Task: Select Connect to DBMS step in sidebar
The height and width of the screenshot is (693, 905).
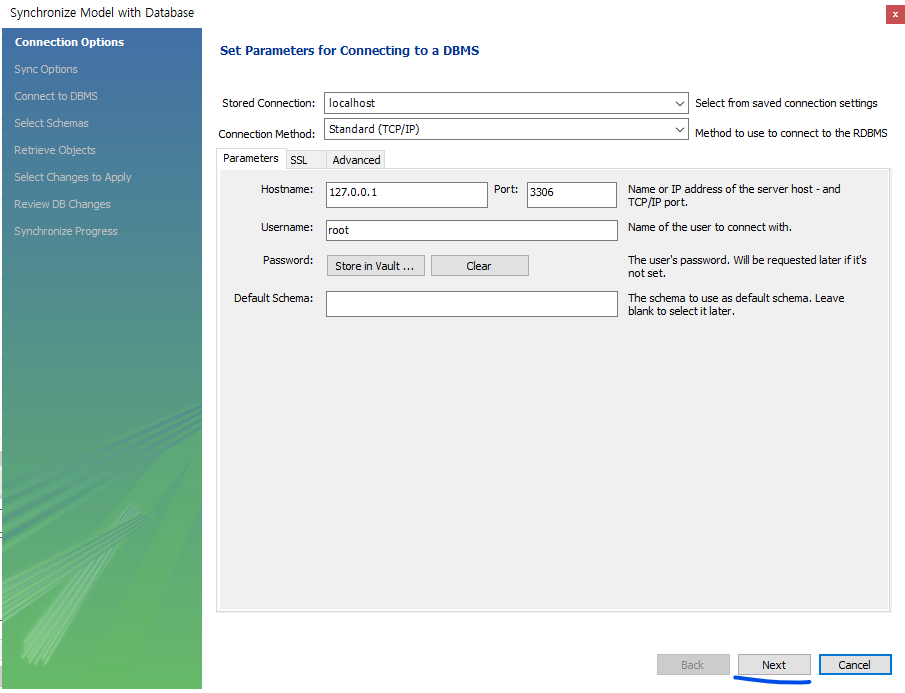Action: point(55,96)
